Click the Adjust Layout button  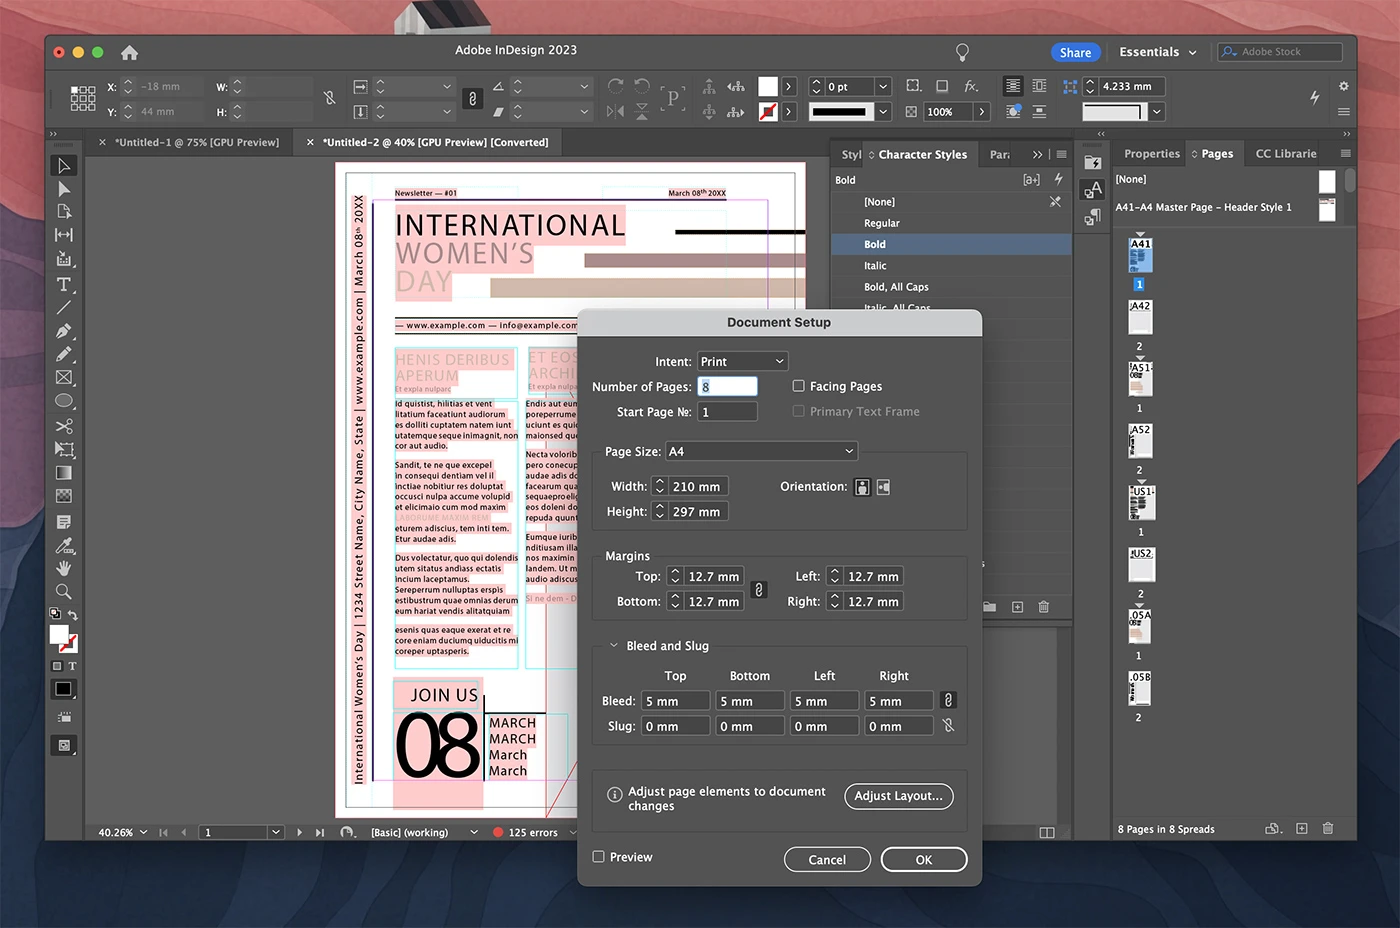(898, 796)
